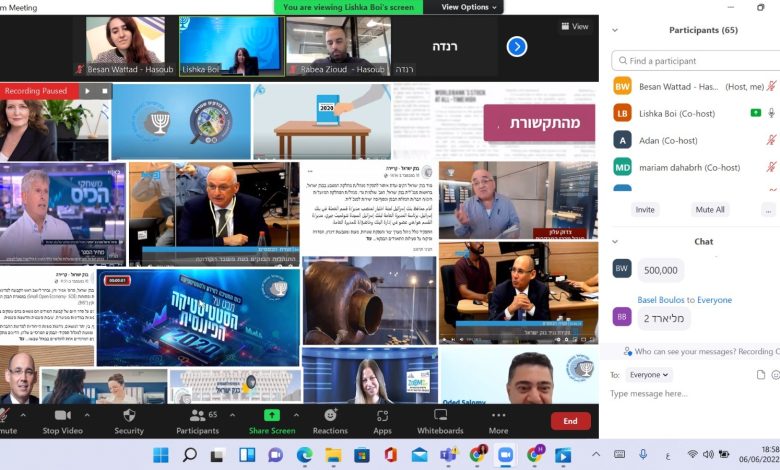
Task: Click the View layout button
Action: click(x=575, y=26)
